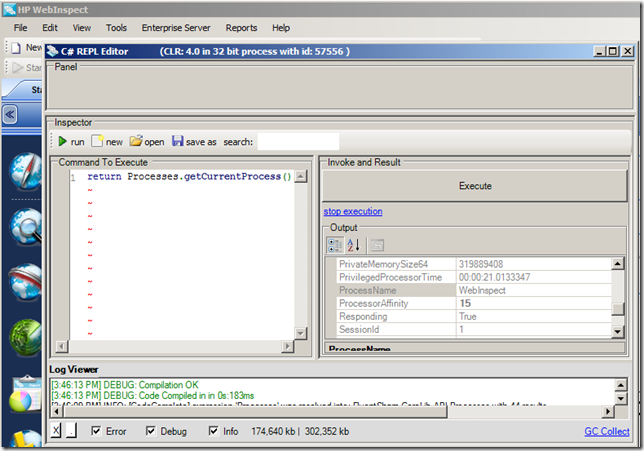Collapse sidebar with double chevron button
The height and width of the screenshot is (451, 644).
pyautogui.click(x=10, y=114)
